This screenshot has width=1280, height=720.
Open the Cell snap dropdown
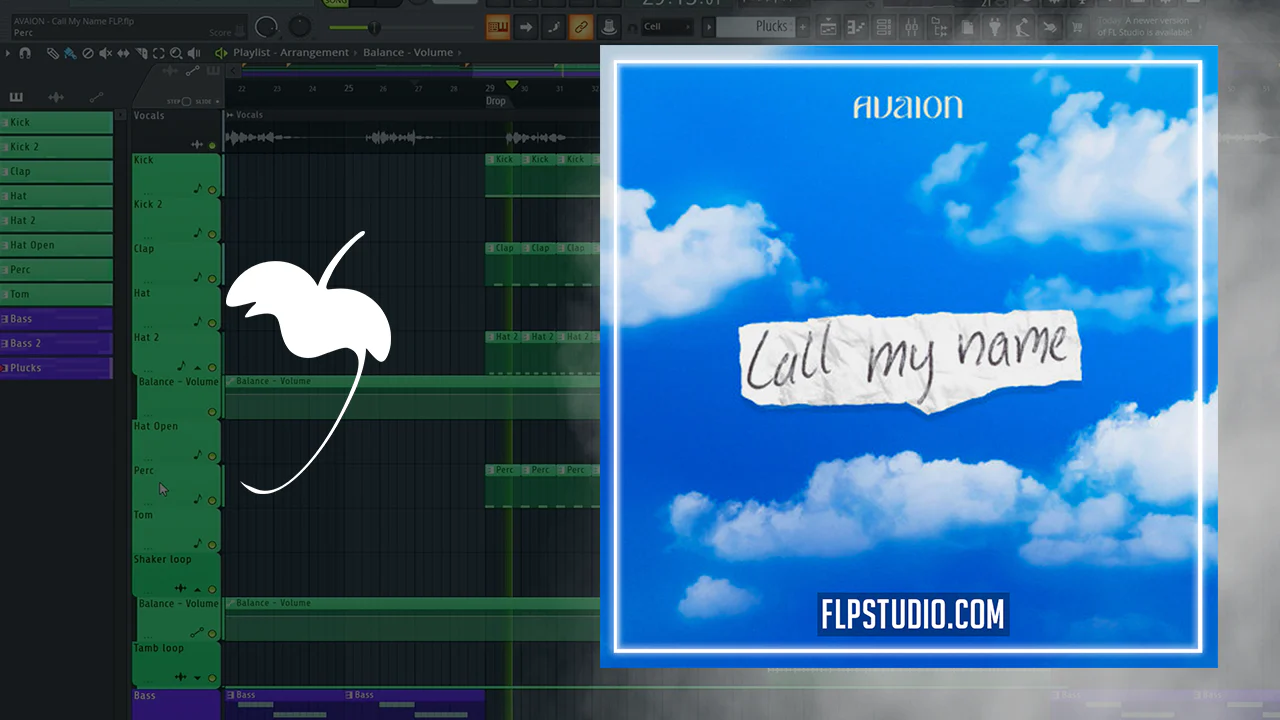tap(667, 27)
